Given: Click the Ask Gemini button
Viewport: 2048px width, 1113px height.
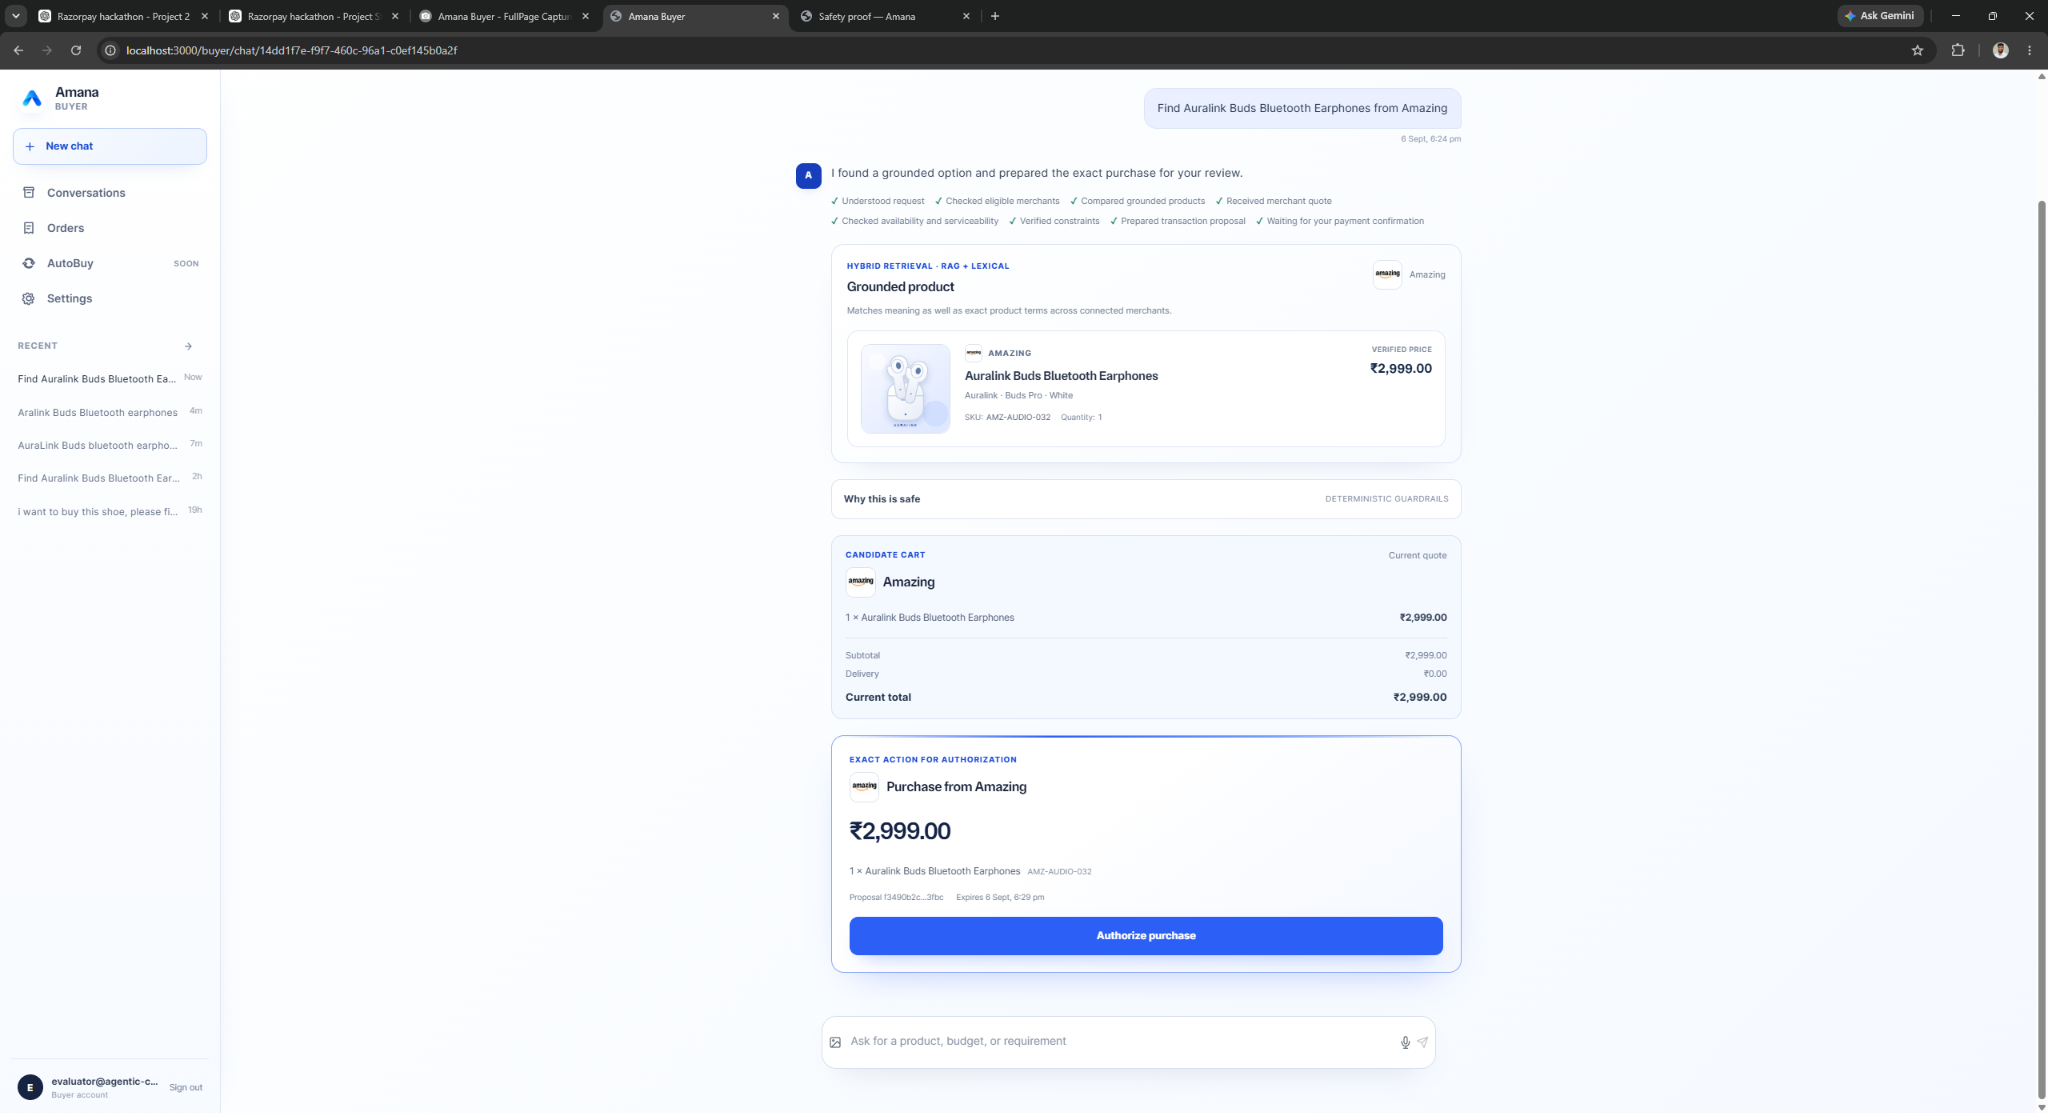Looking at the screenshot, I should (x=1880, y=16).
